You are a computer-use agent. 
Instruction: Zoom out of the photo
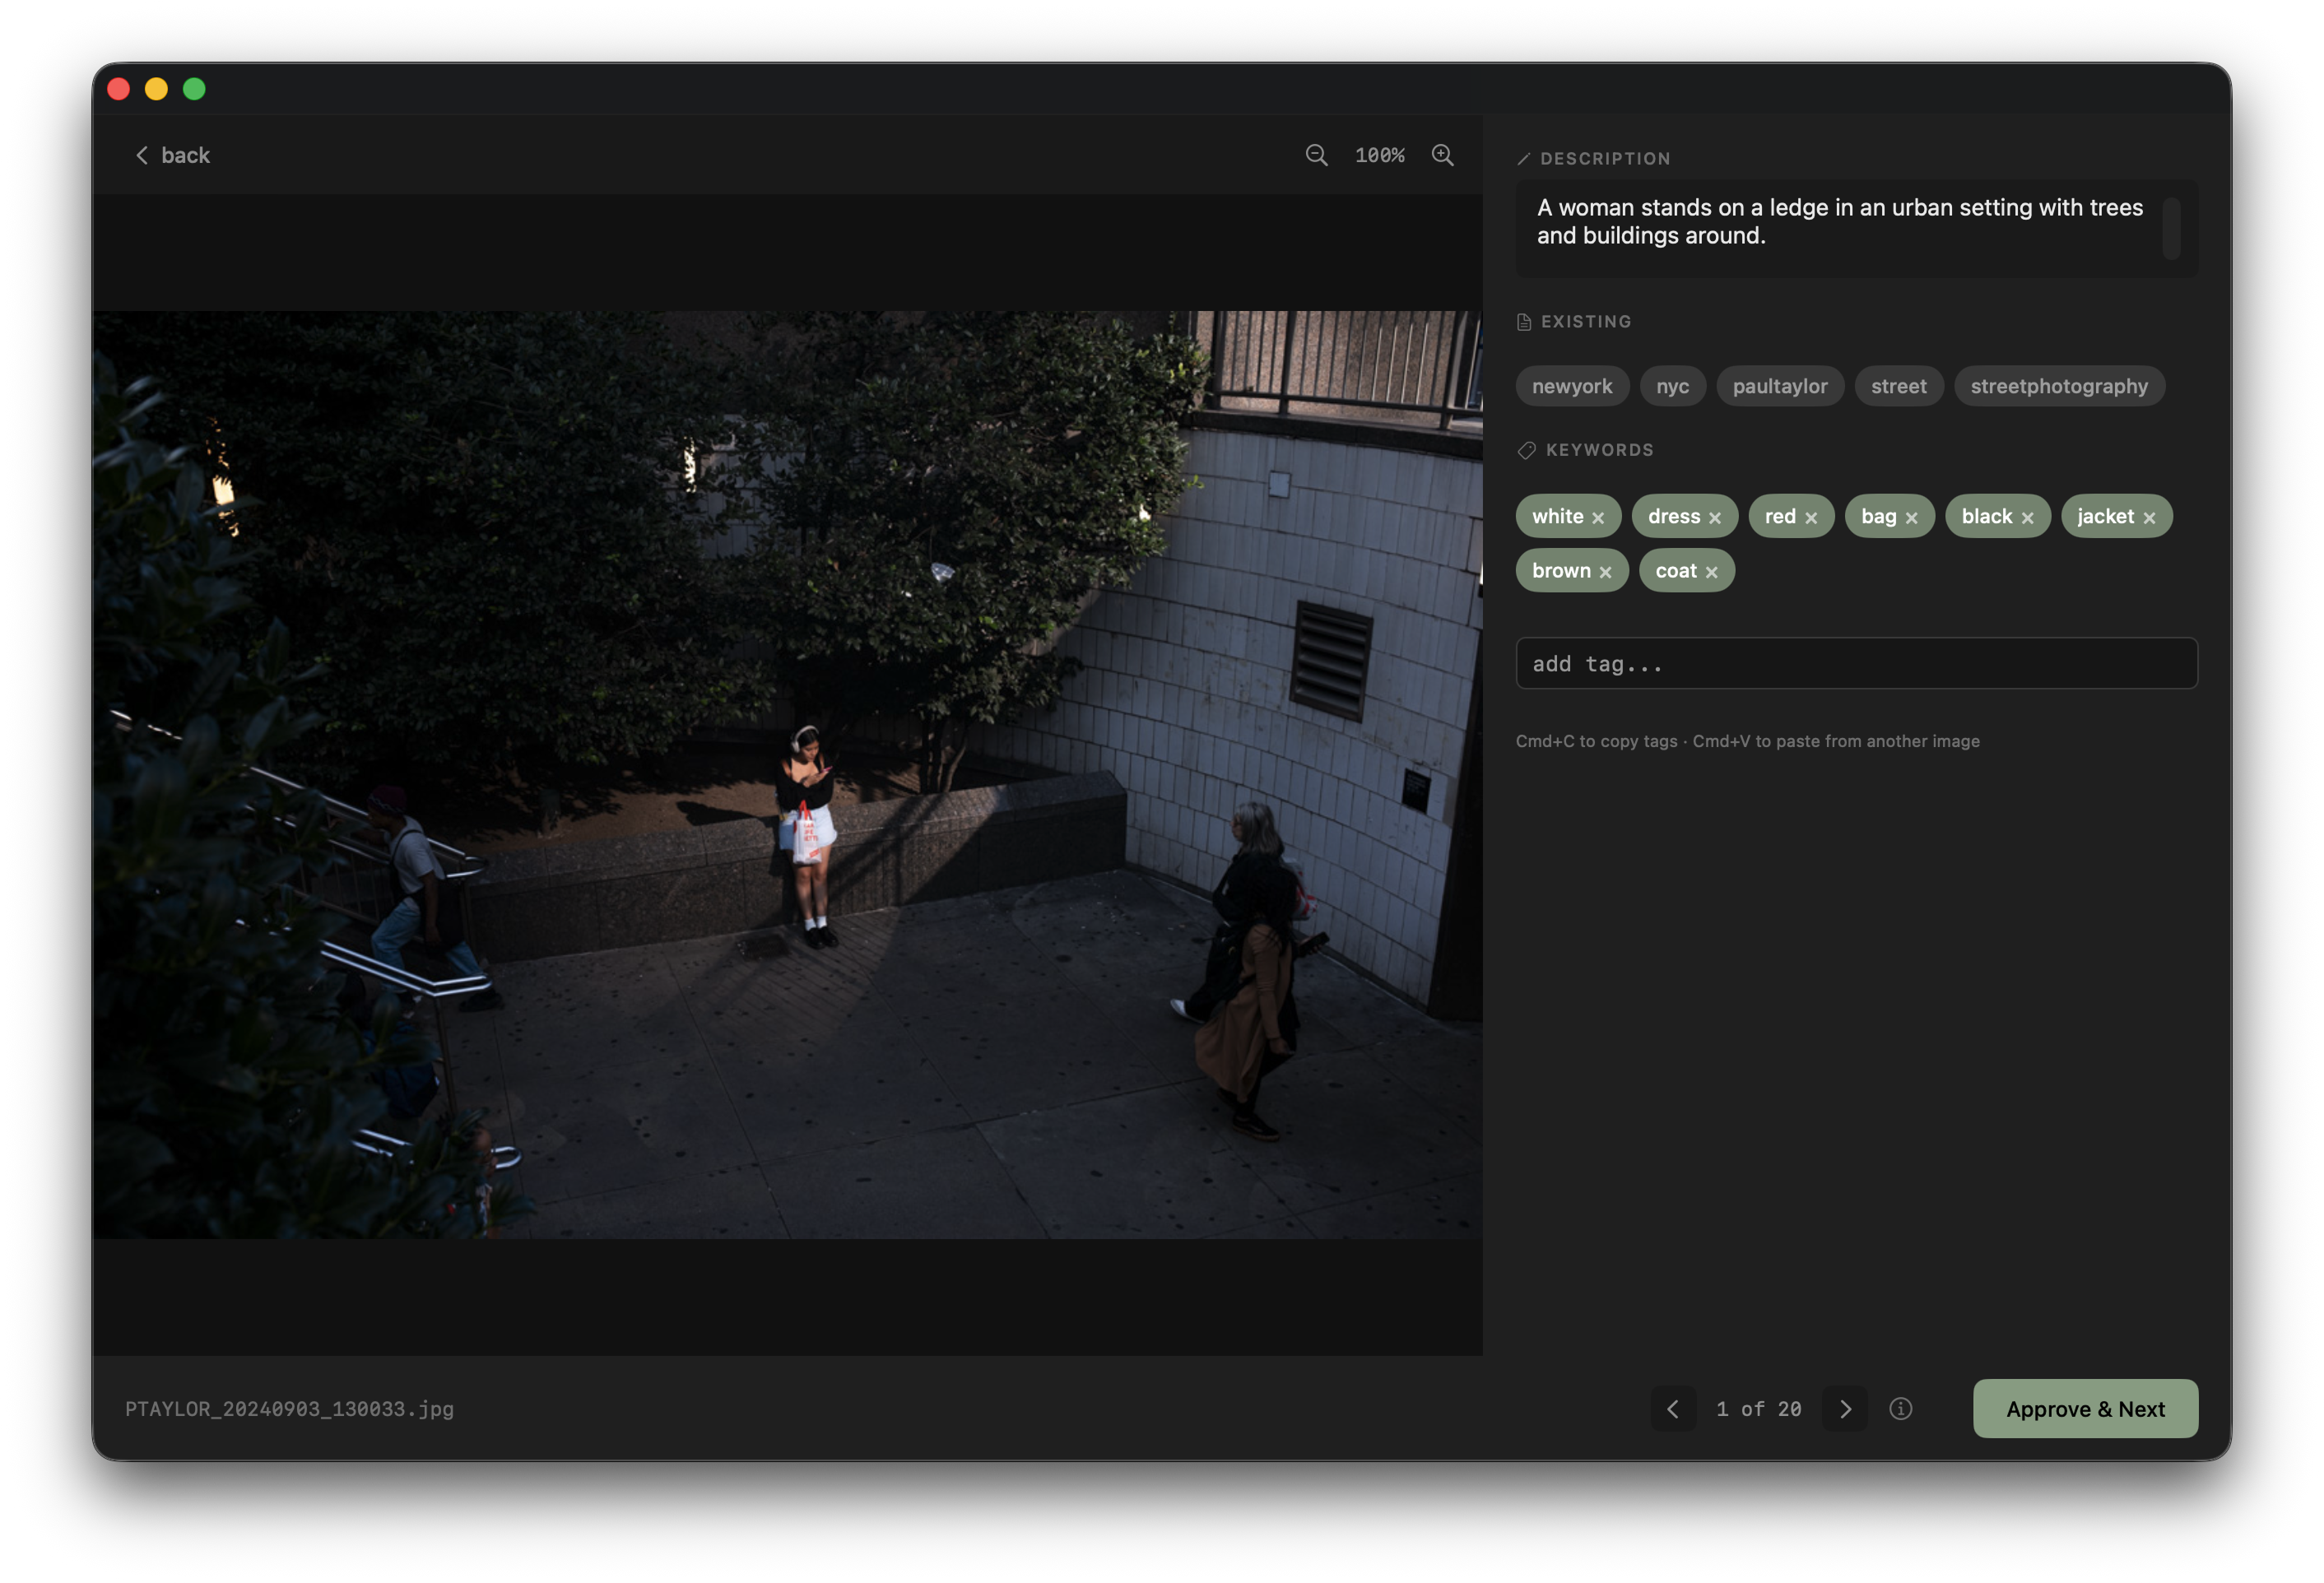[1316, 155]
